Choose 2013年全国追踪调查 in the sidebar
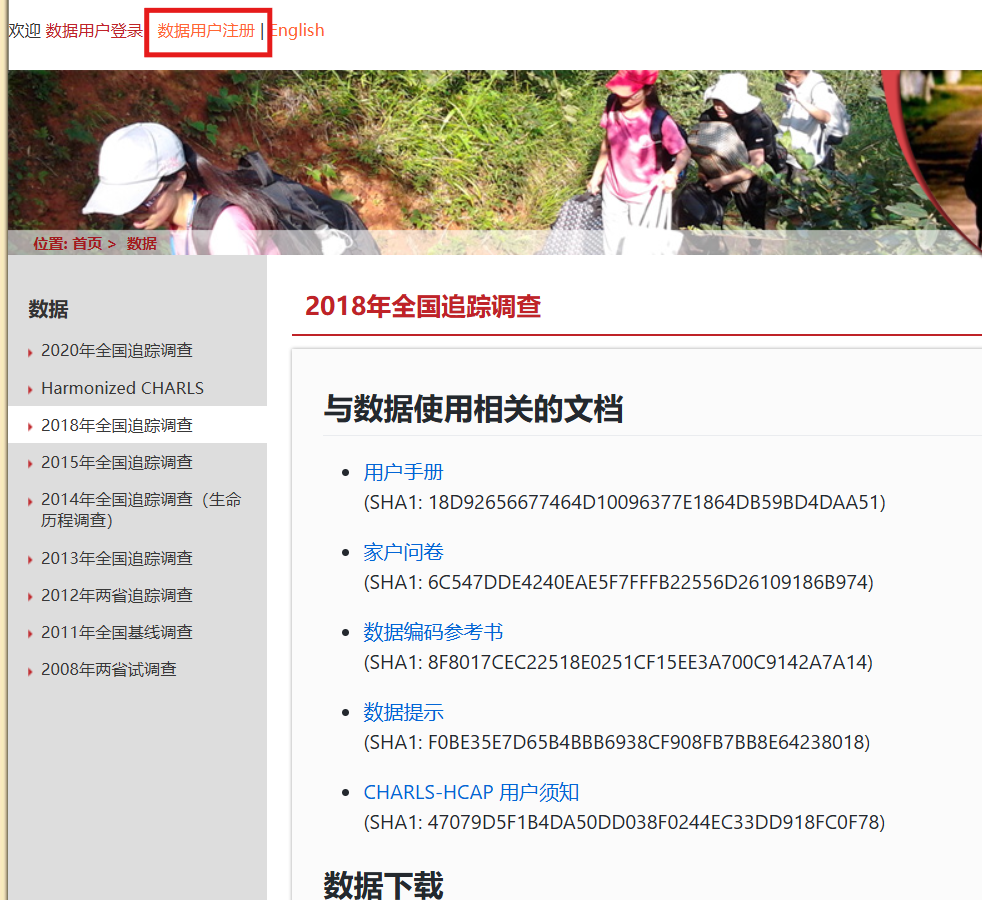Image resolution: width=982 pixels, height=900 pixels. point(117,558)
